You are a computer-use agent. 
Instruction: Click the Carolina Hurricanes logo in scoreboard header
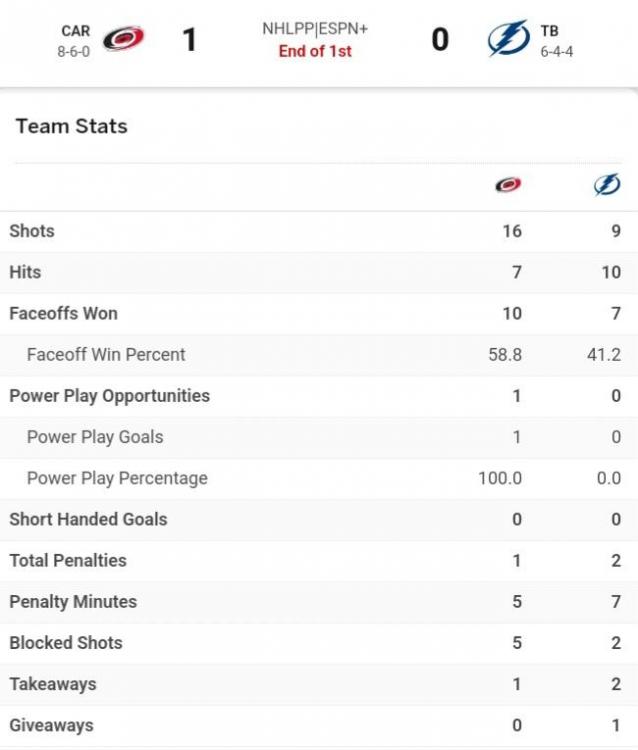point(124,40)
